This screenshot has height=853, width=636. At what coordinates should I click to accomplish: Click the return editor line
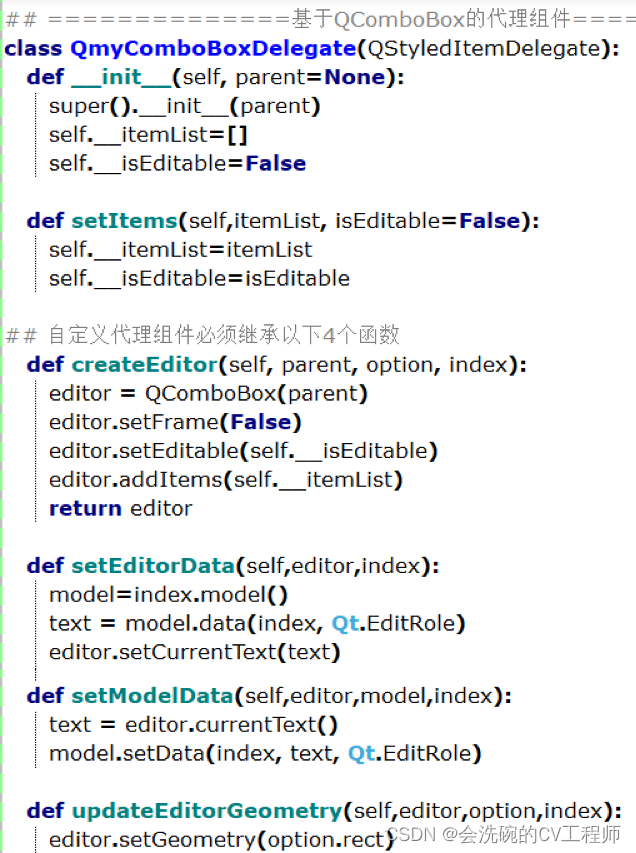120,509
